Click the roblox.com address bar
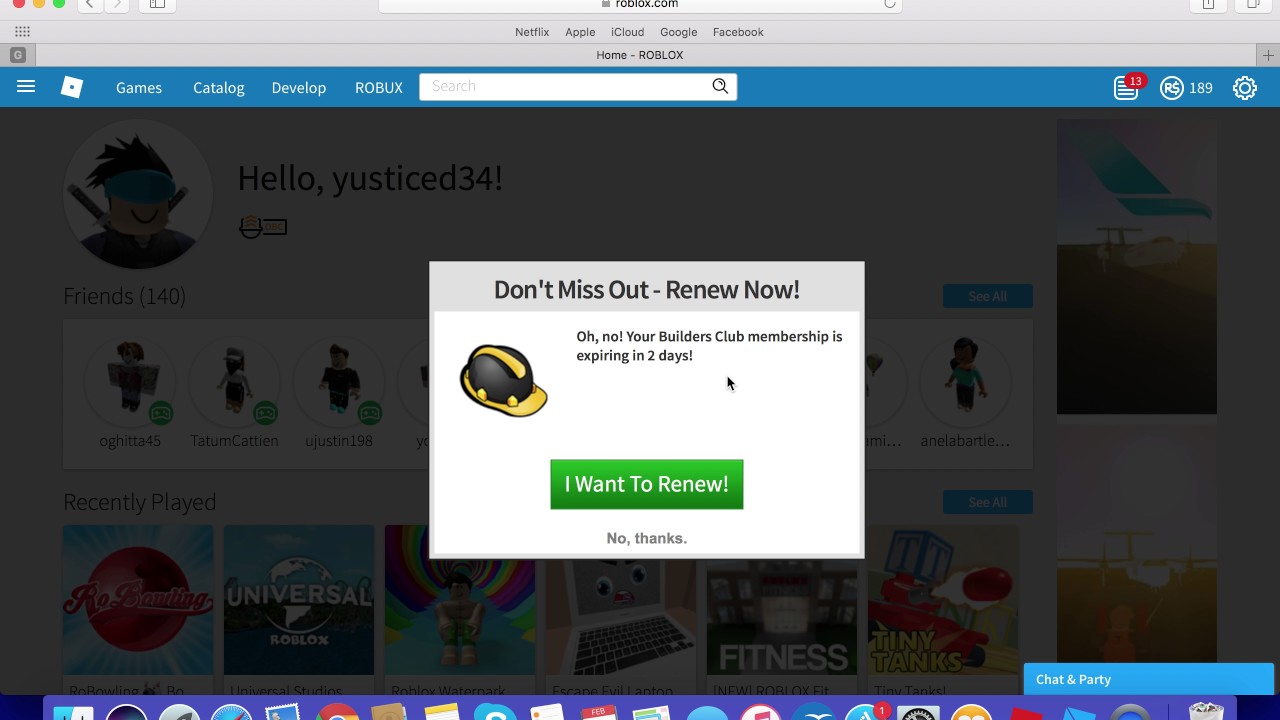 point(640,4)
